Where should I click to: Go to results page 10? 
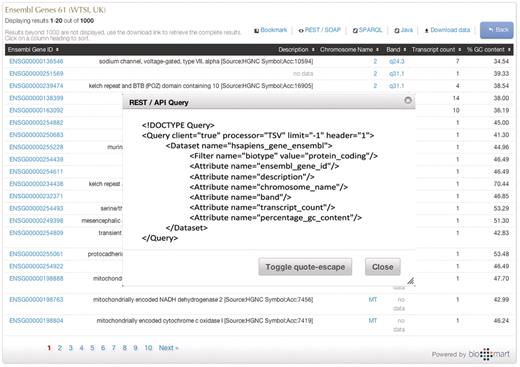point(148,348)
